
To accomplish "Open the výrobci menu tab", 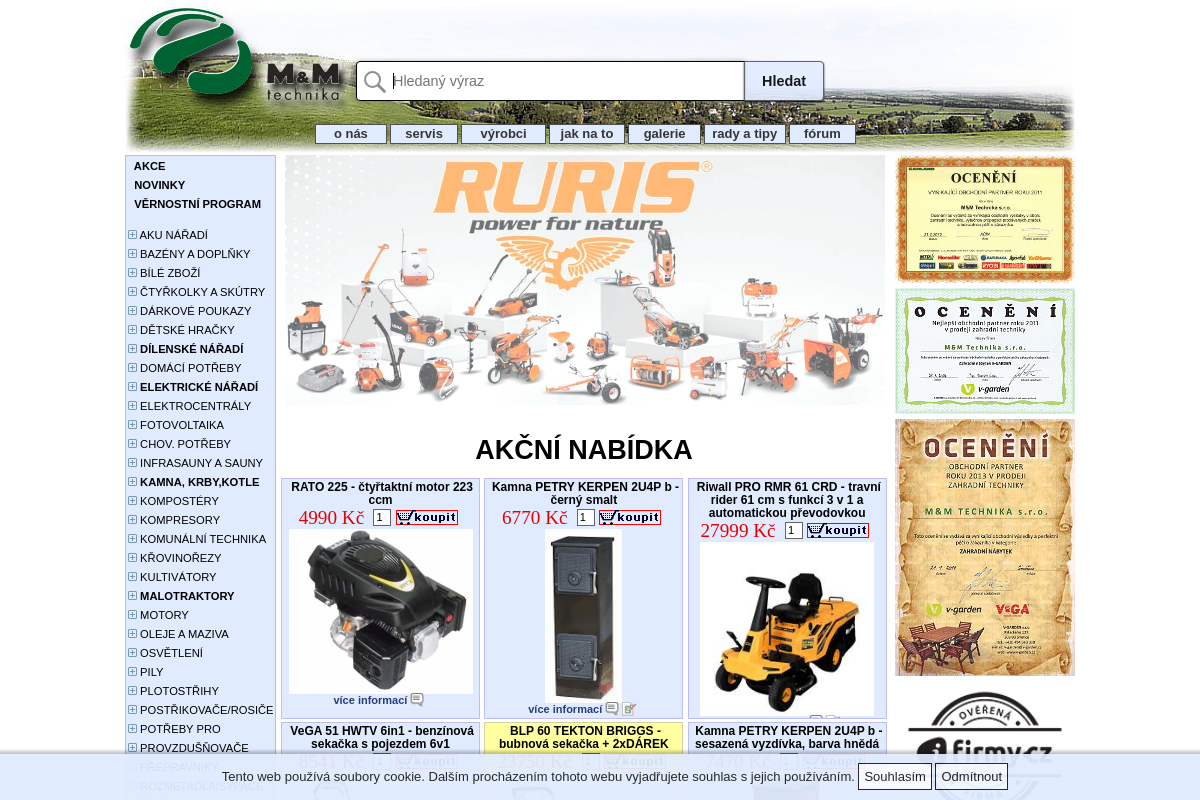I will [503, 134].
